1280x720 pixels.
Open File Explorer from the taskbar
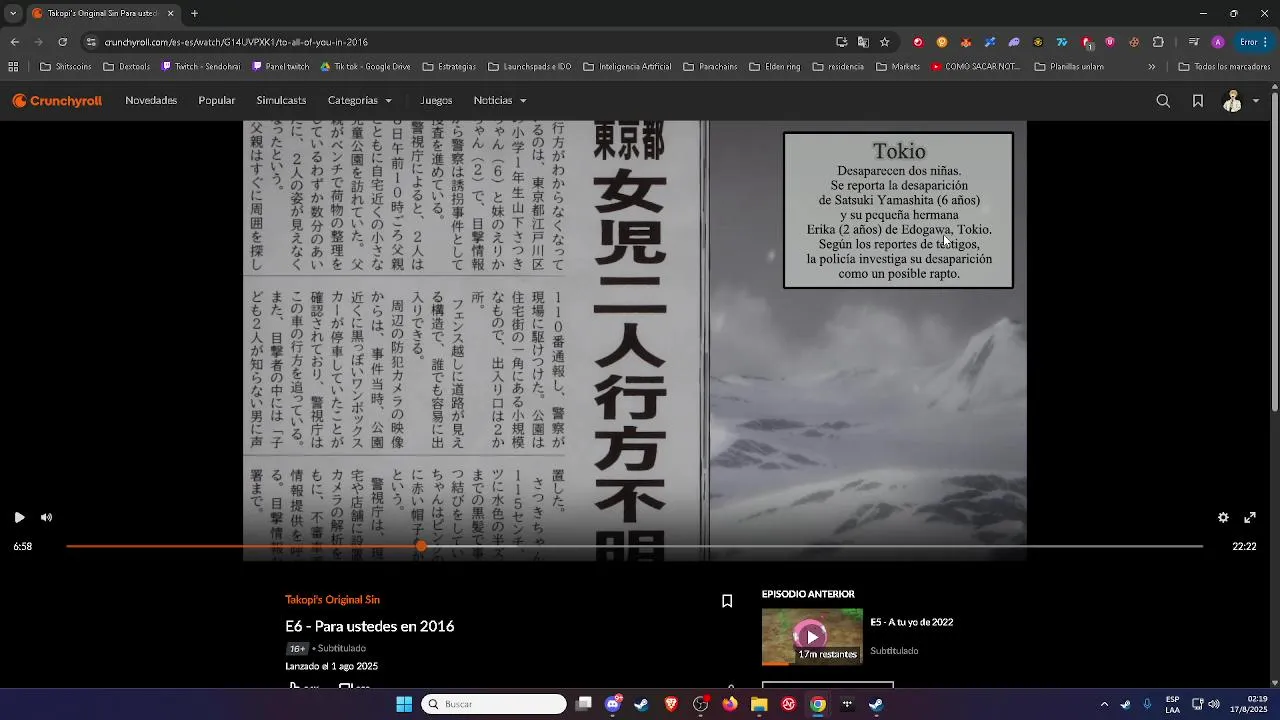pos(759,704)
